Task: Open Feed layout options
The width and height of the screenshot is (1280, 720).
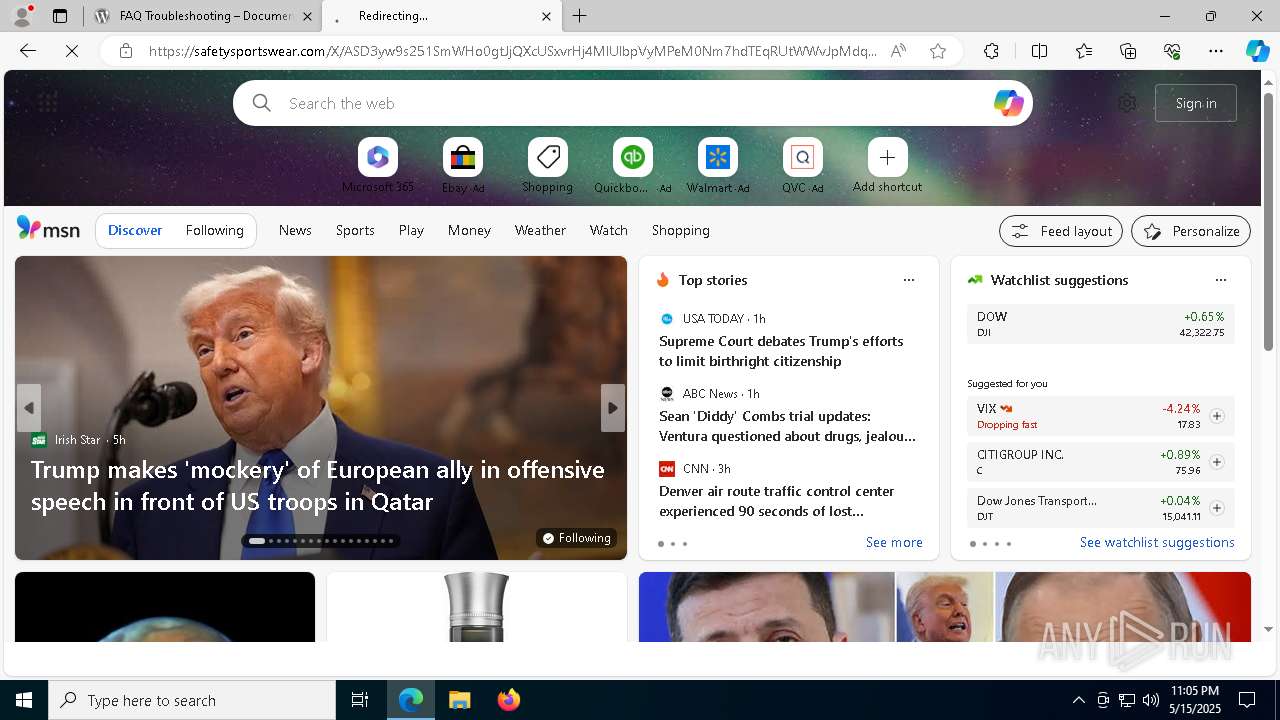Action: 1061,231
